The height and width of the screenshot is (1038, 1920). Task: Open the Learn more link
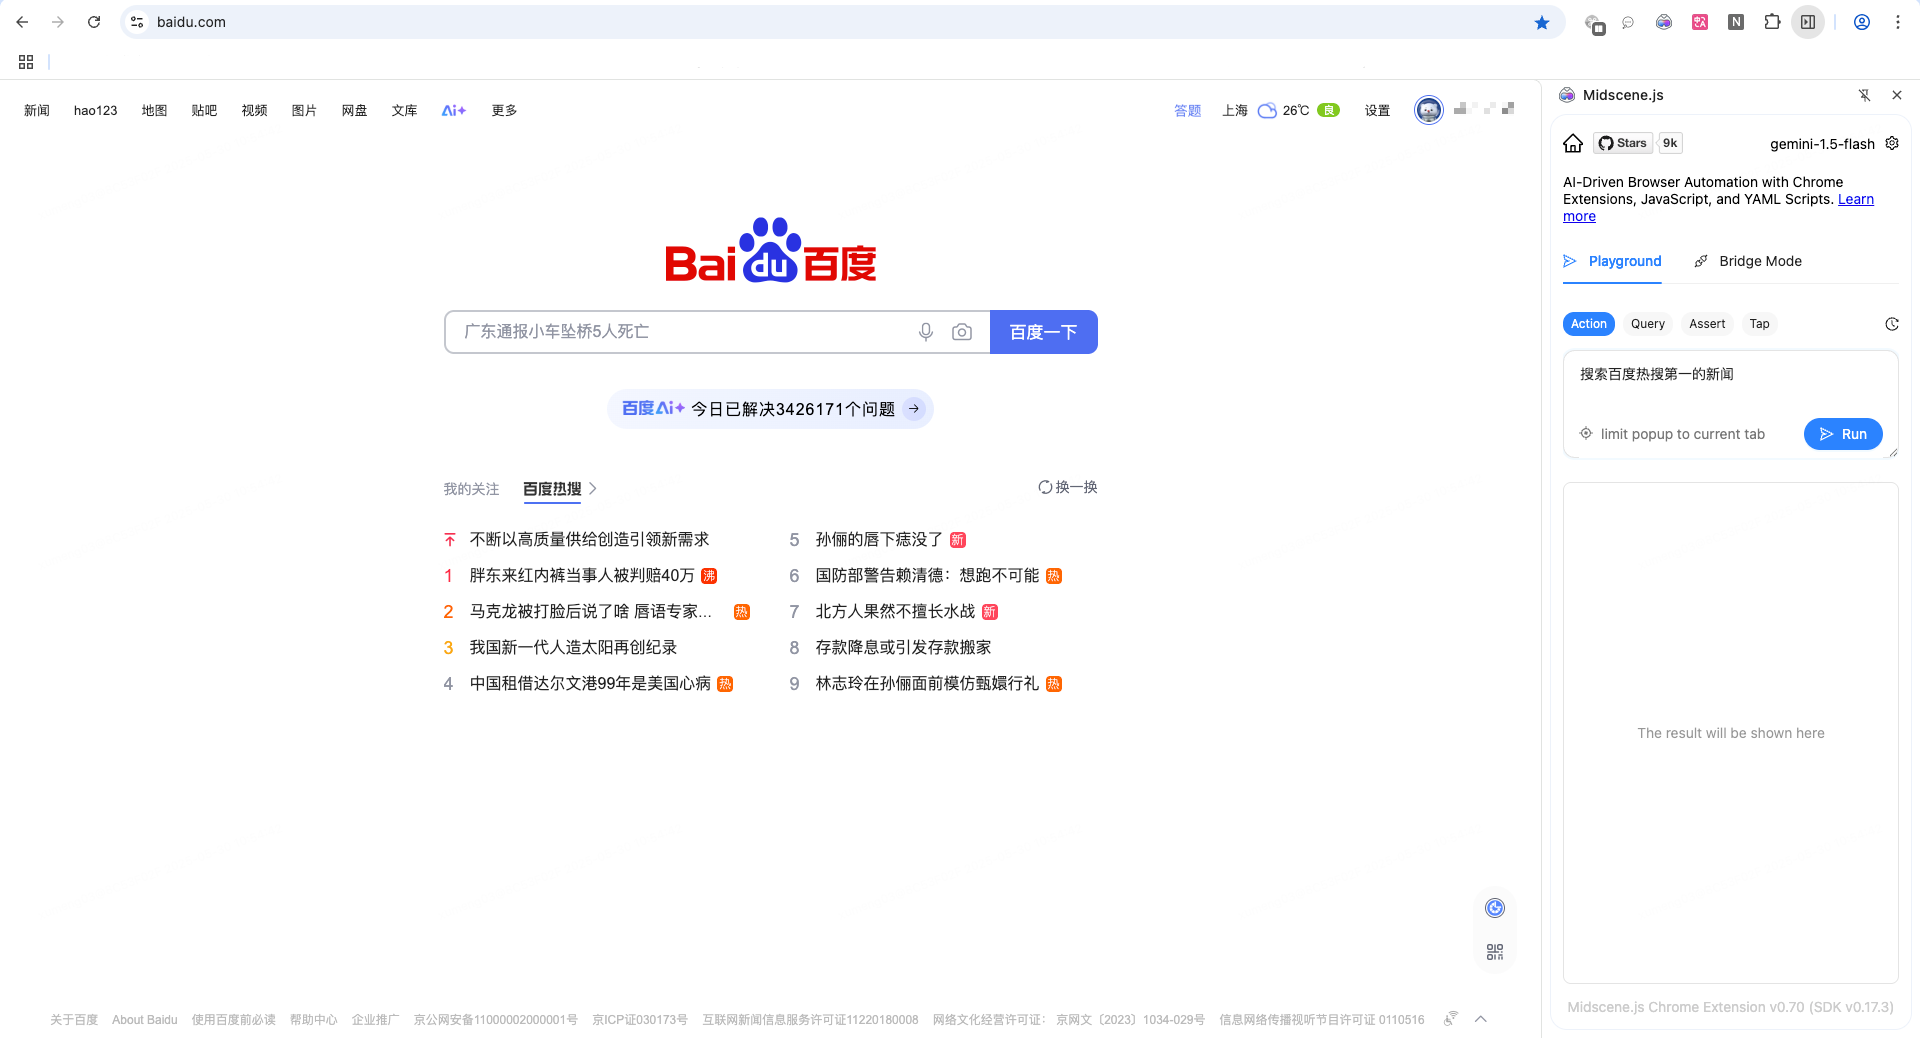(x=1856, y=199)
